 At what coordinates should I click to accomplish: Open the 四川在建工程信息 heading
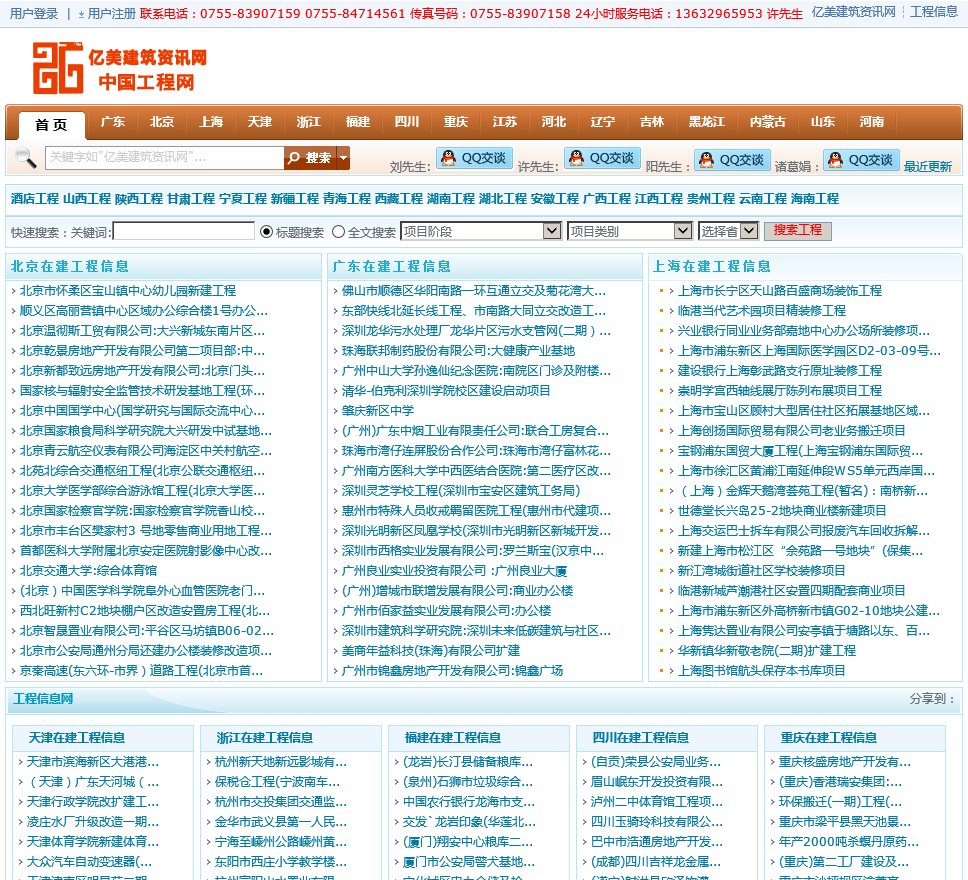(641, 737)
